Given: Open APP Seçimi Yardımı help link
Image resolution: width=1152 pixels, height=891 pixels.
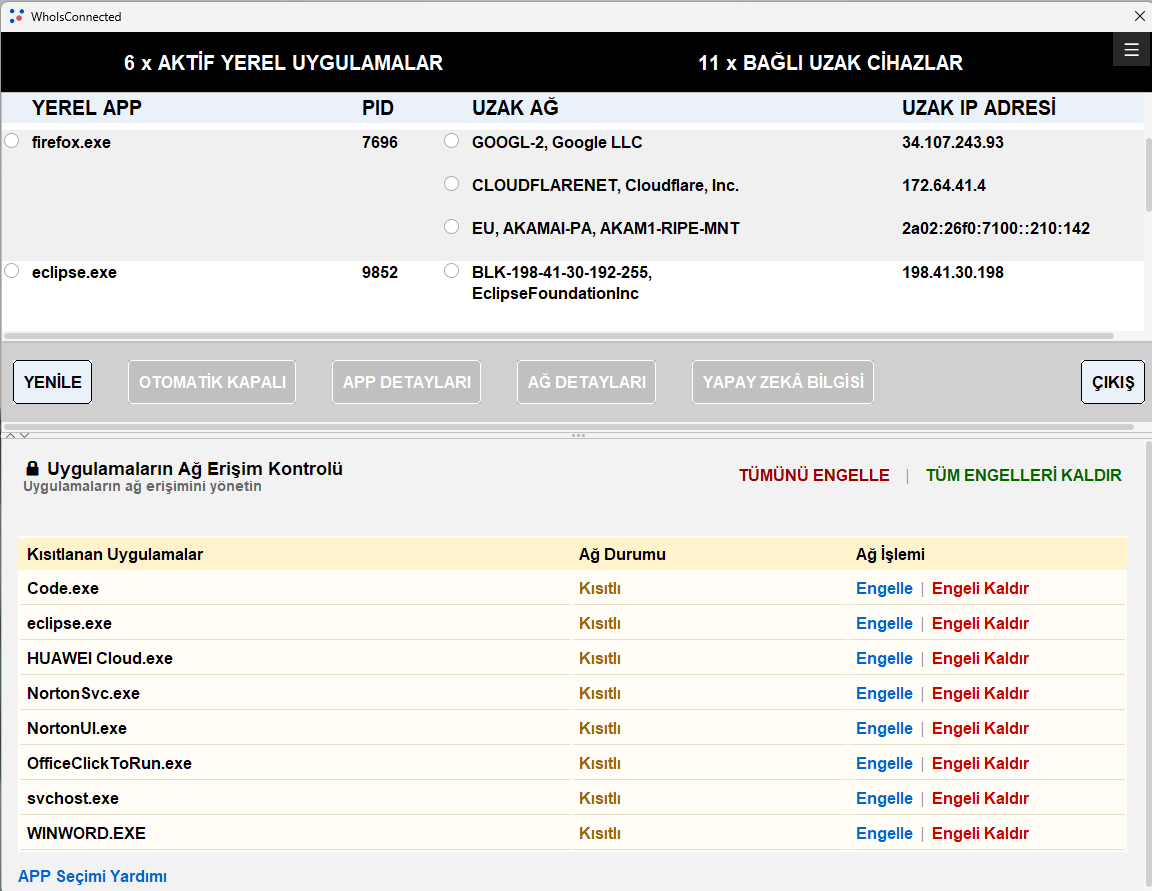Looking at the screenshot, I should click(93, 876).
